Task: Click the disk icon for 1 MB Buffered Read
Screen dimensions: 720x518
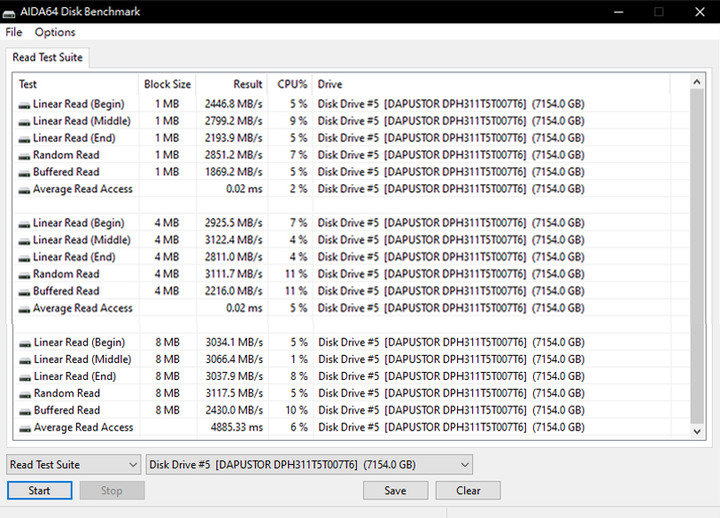Action: (x=24, y=174)
